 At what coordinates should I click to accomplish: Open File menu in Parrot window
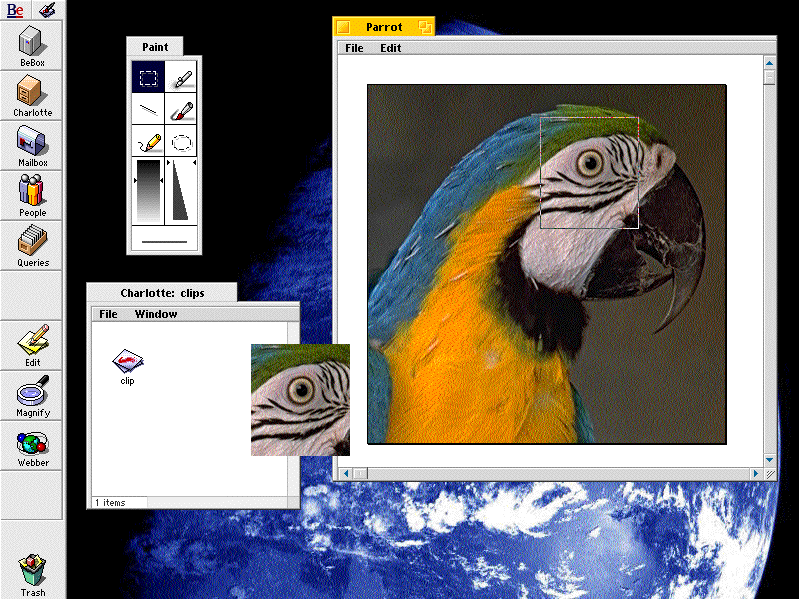[x=354, y=48]
